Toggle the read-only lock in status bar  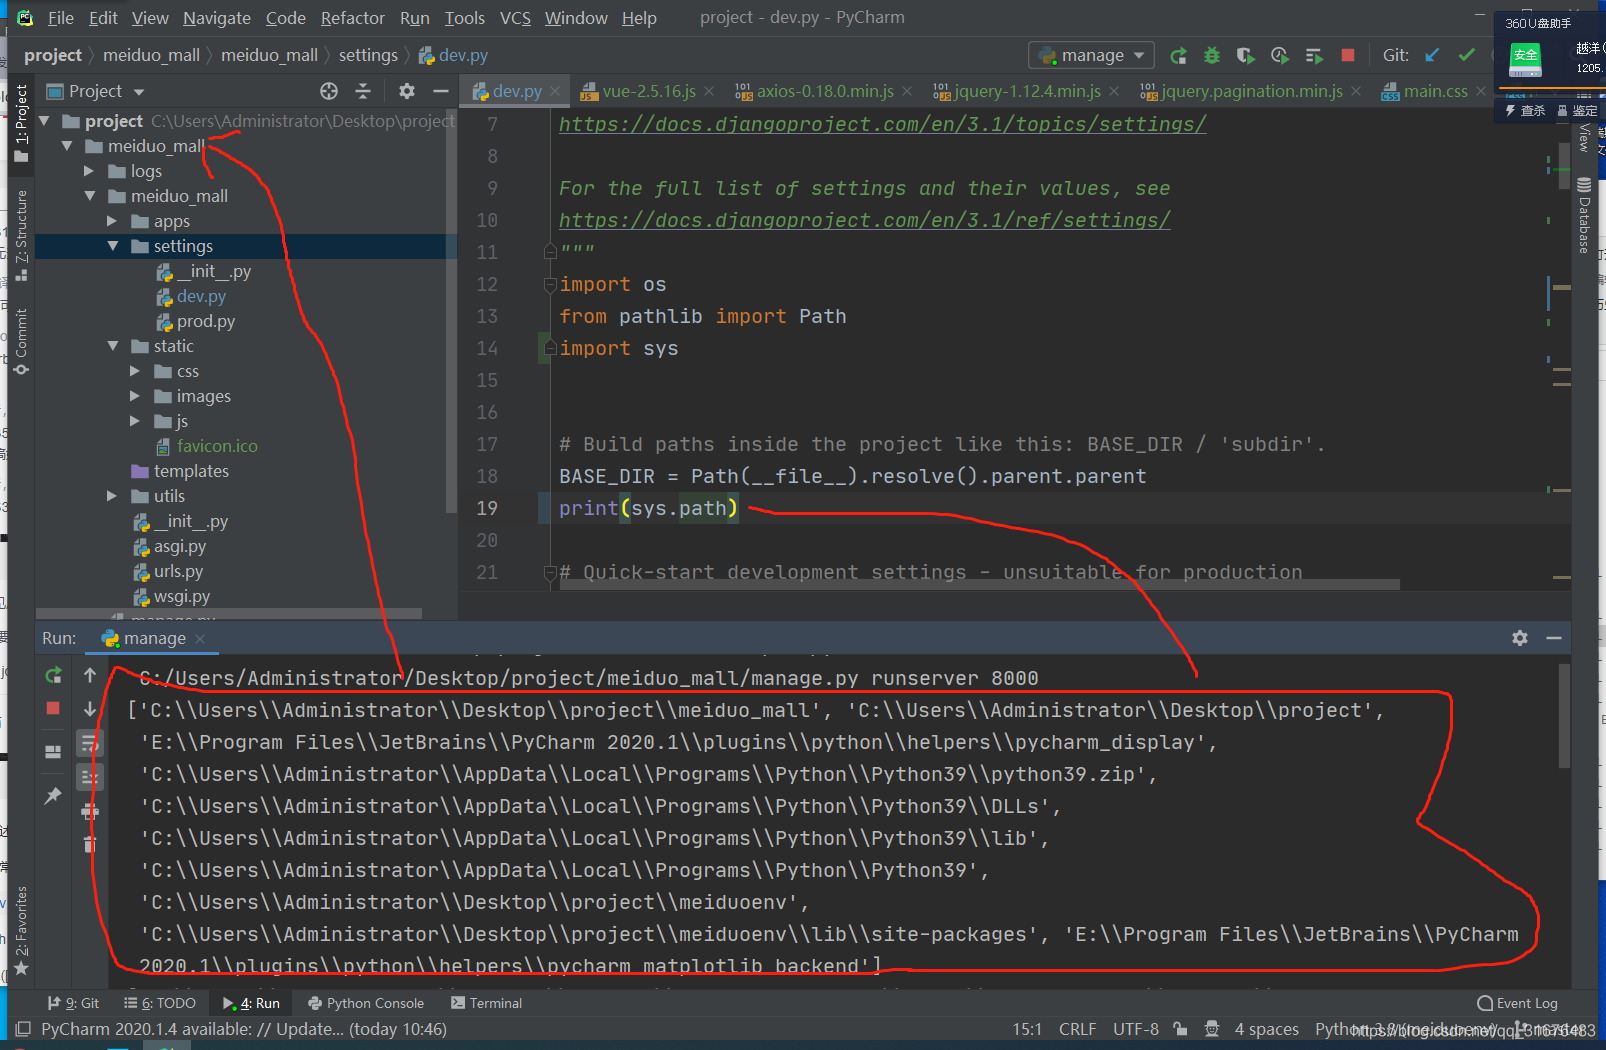pyautogui.click(x=1181, y=1029)
